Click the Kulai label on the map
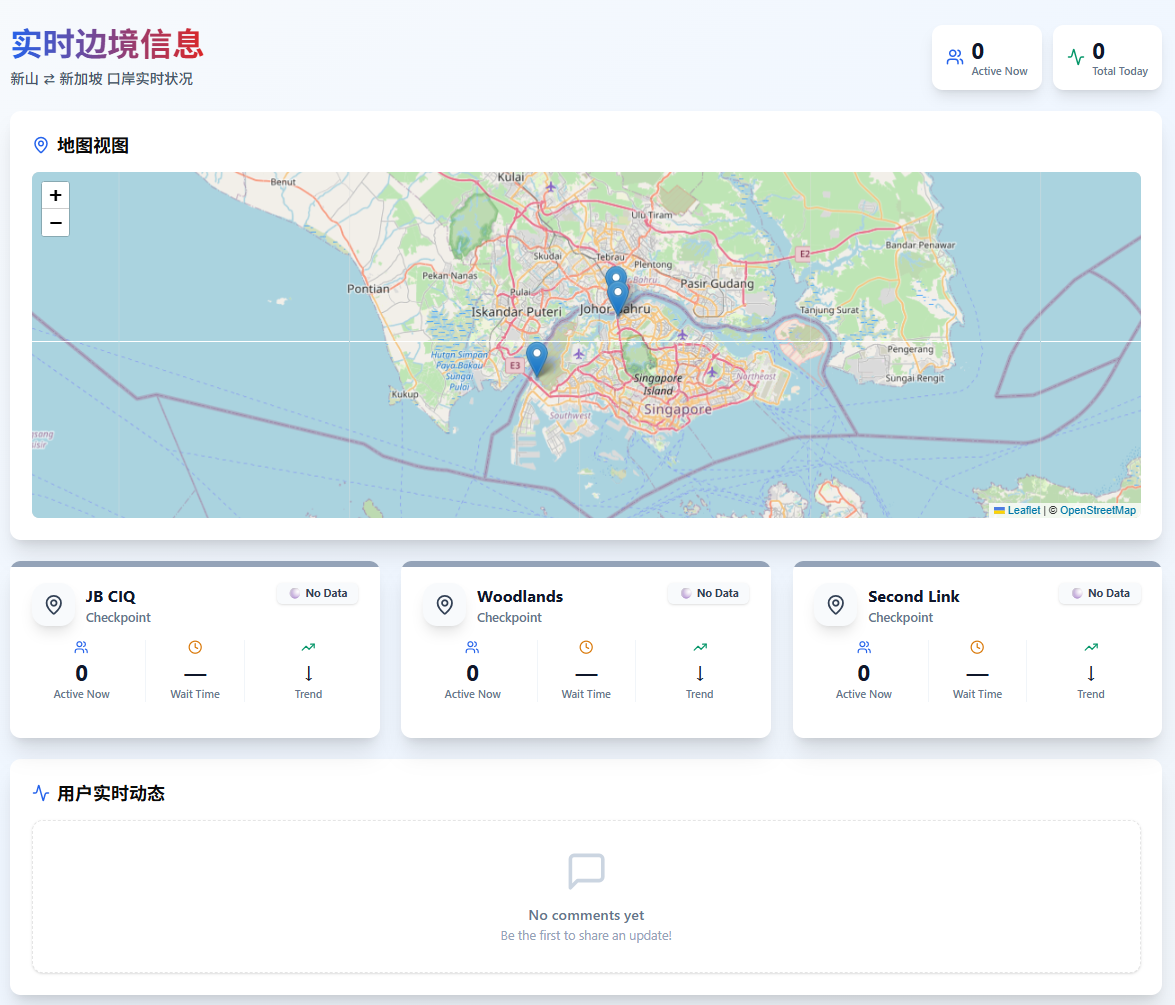 click(511, 177)
